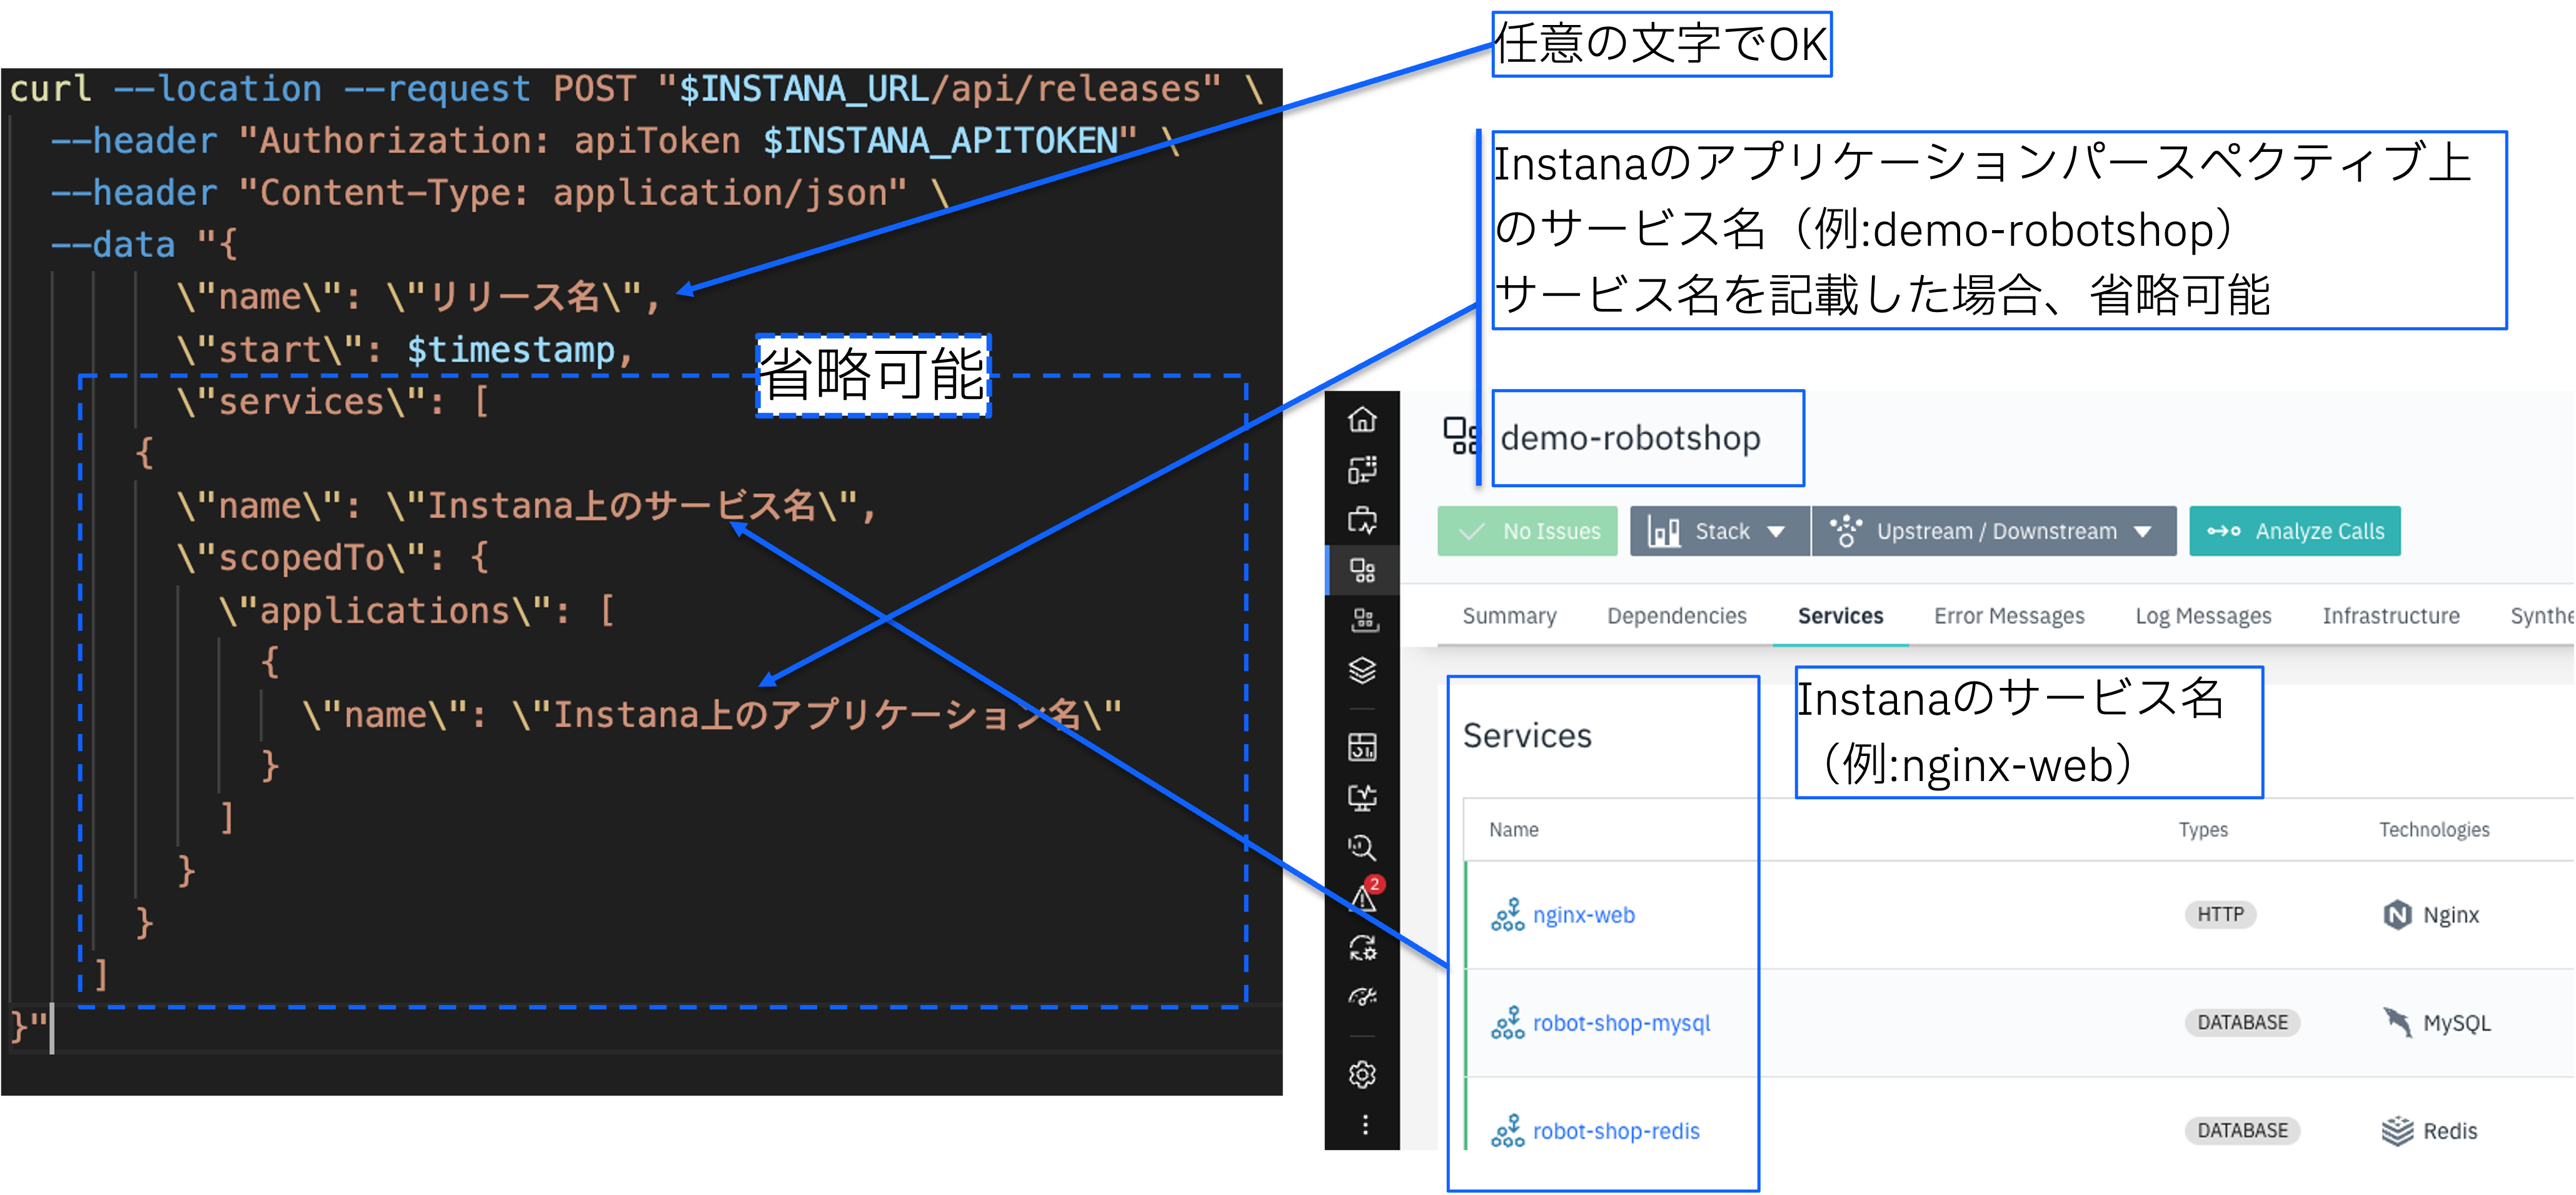Click the briefcase pulse sidebar icon

coord(1362,520)
